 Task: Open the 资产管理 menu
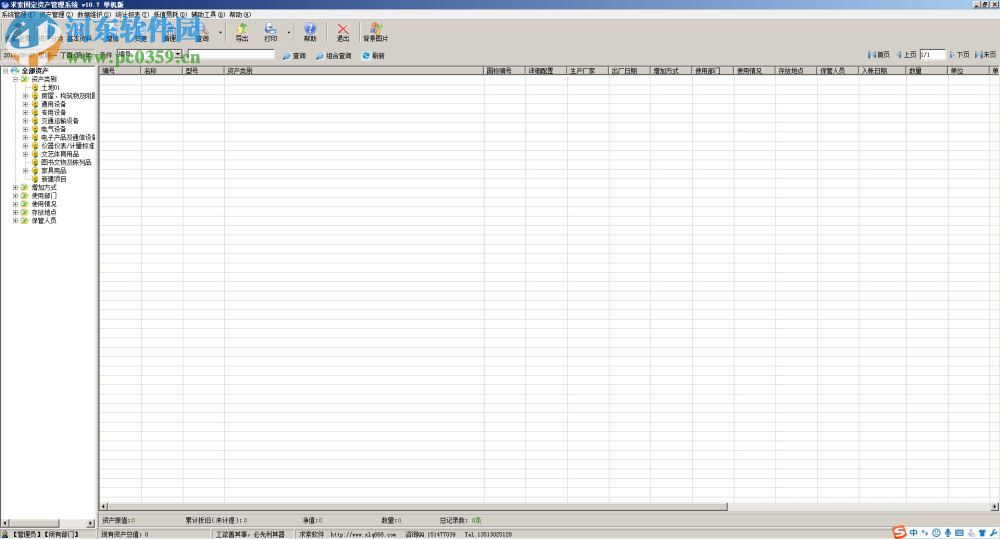point(56,15)
